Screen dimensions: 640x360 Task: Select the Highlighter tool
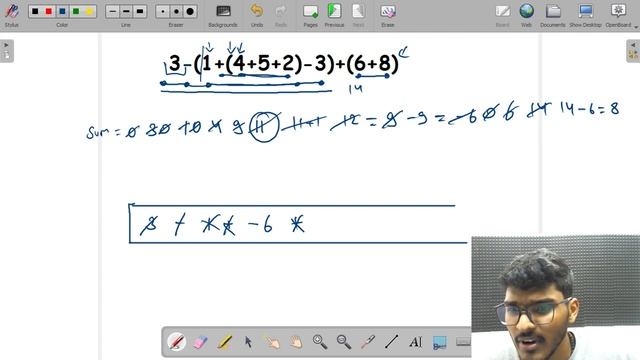tap(224, 342)
